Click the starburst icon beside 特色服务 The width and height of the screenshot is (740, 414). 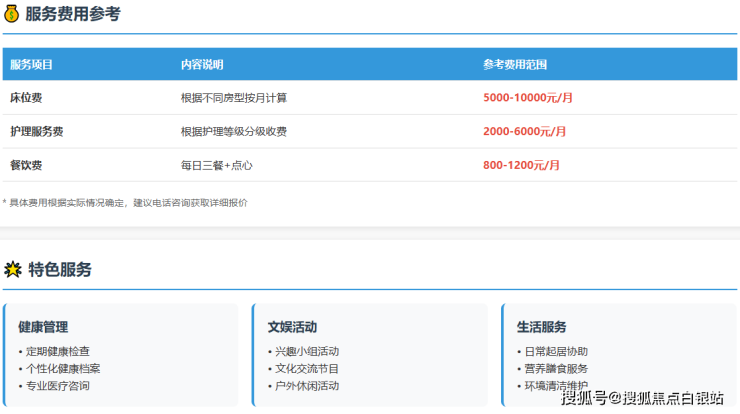point(13,269)
